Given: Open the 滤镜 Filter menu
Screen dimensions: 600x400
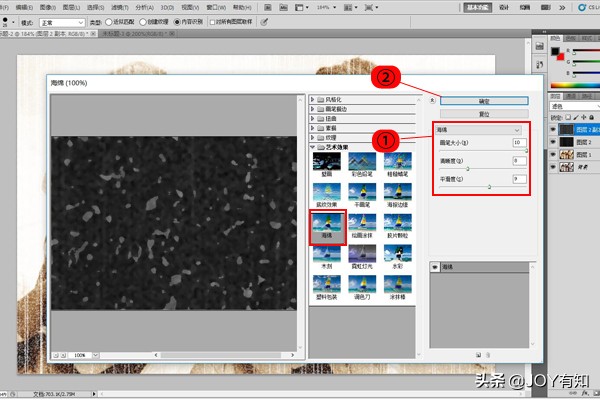Looking at the screenshot, I should pyautogui.click(x=120, y=7).
